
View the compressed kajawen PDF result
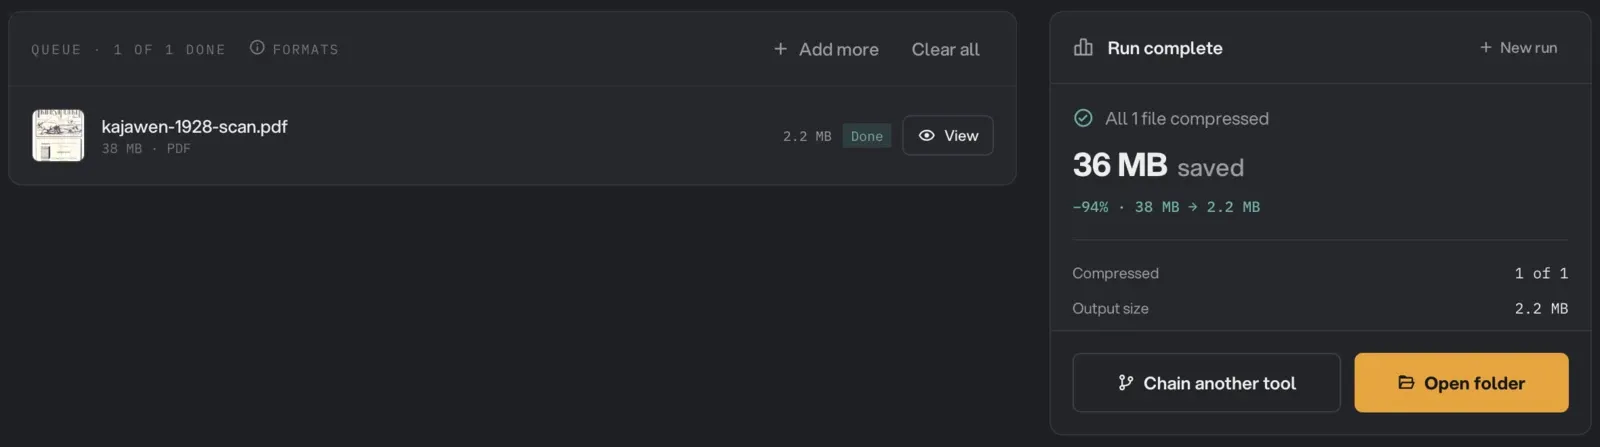948,136
